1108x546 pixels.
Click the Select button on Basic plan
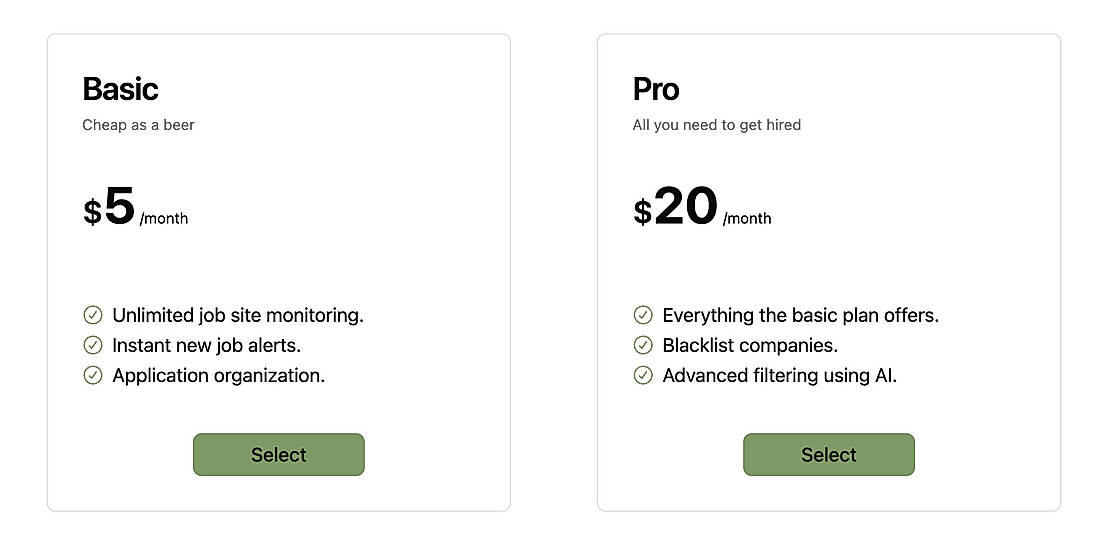(x=278, y=455)
